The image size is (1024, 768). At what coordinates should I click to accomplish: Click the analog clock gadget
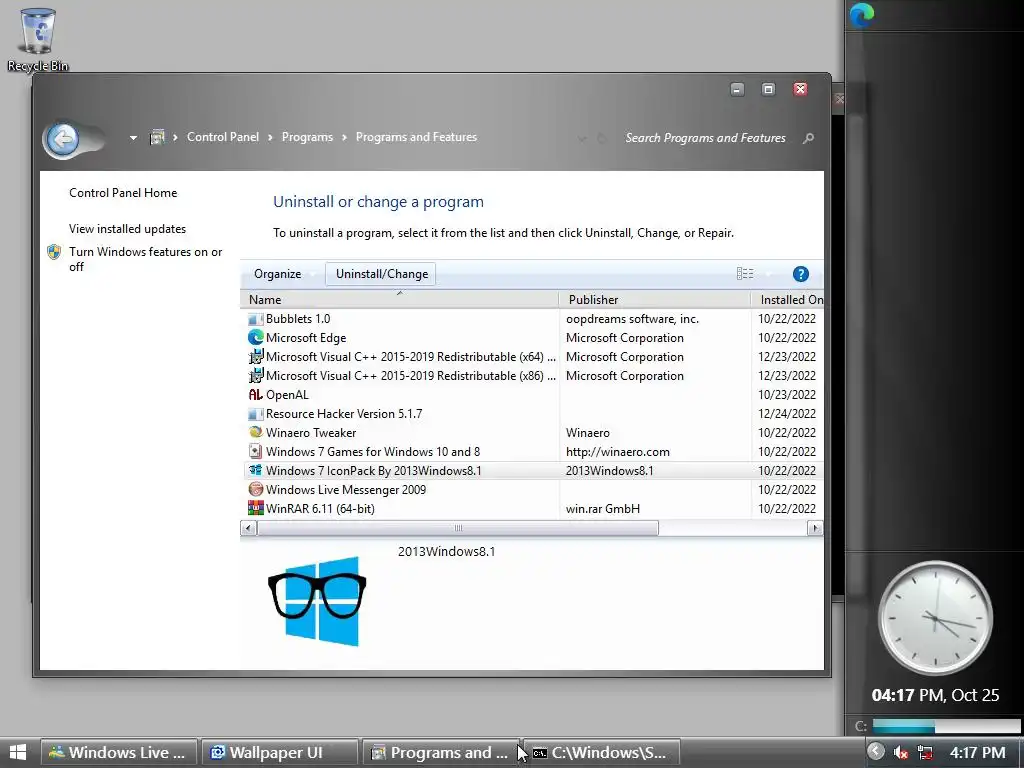coord(935,618)
